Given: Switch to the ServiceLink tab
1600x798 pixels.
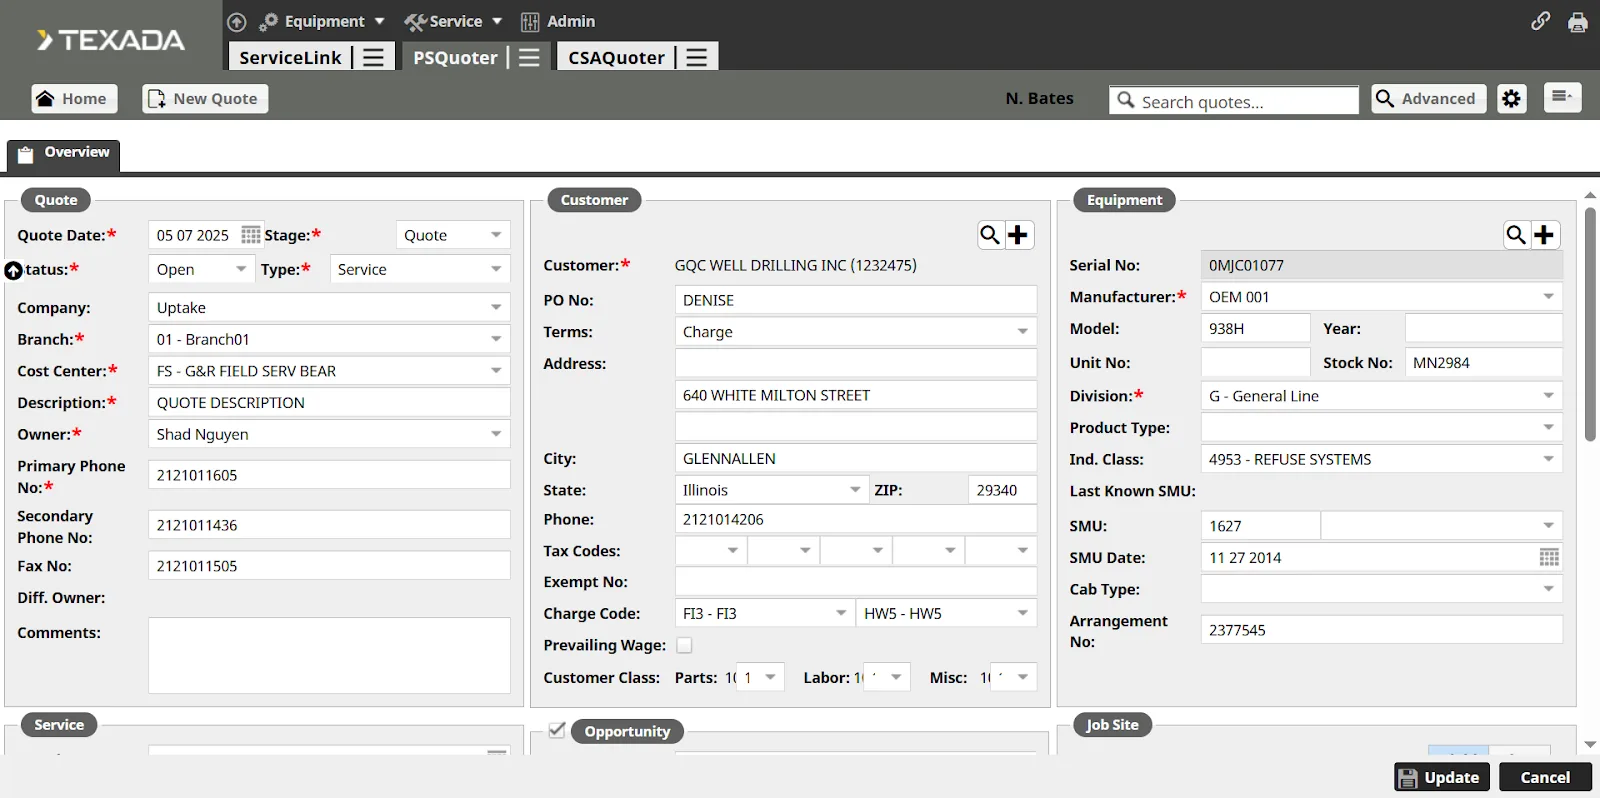Looking at the screenshot, I should coord(290,57).
